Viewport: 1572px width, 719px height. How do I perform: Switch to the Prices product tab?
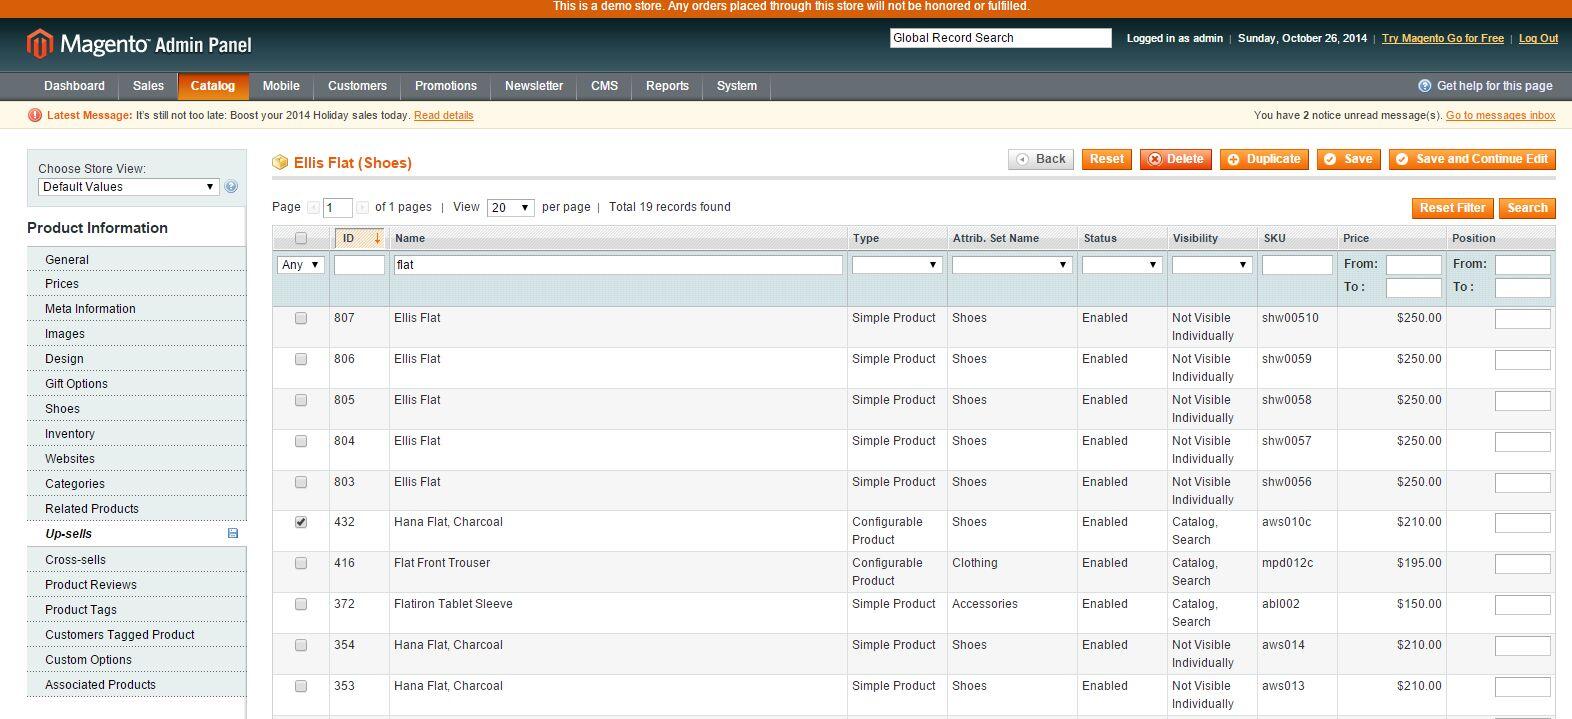(x=136, y=284)
